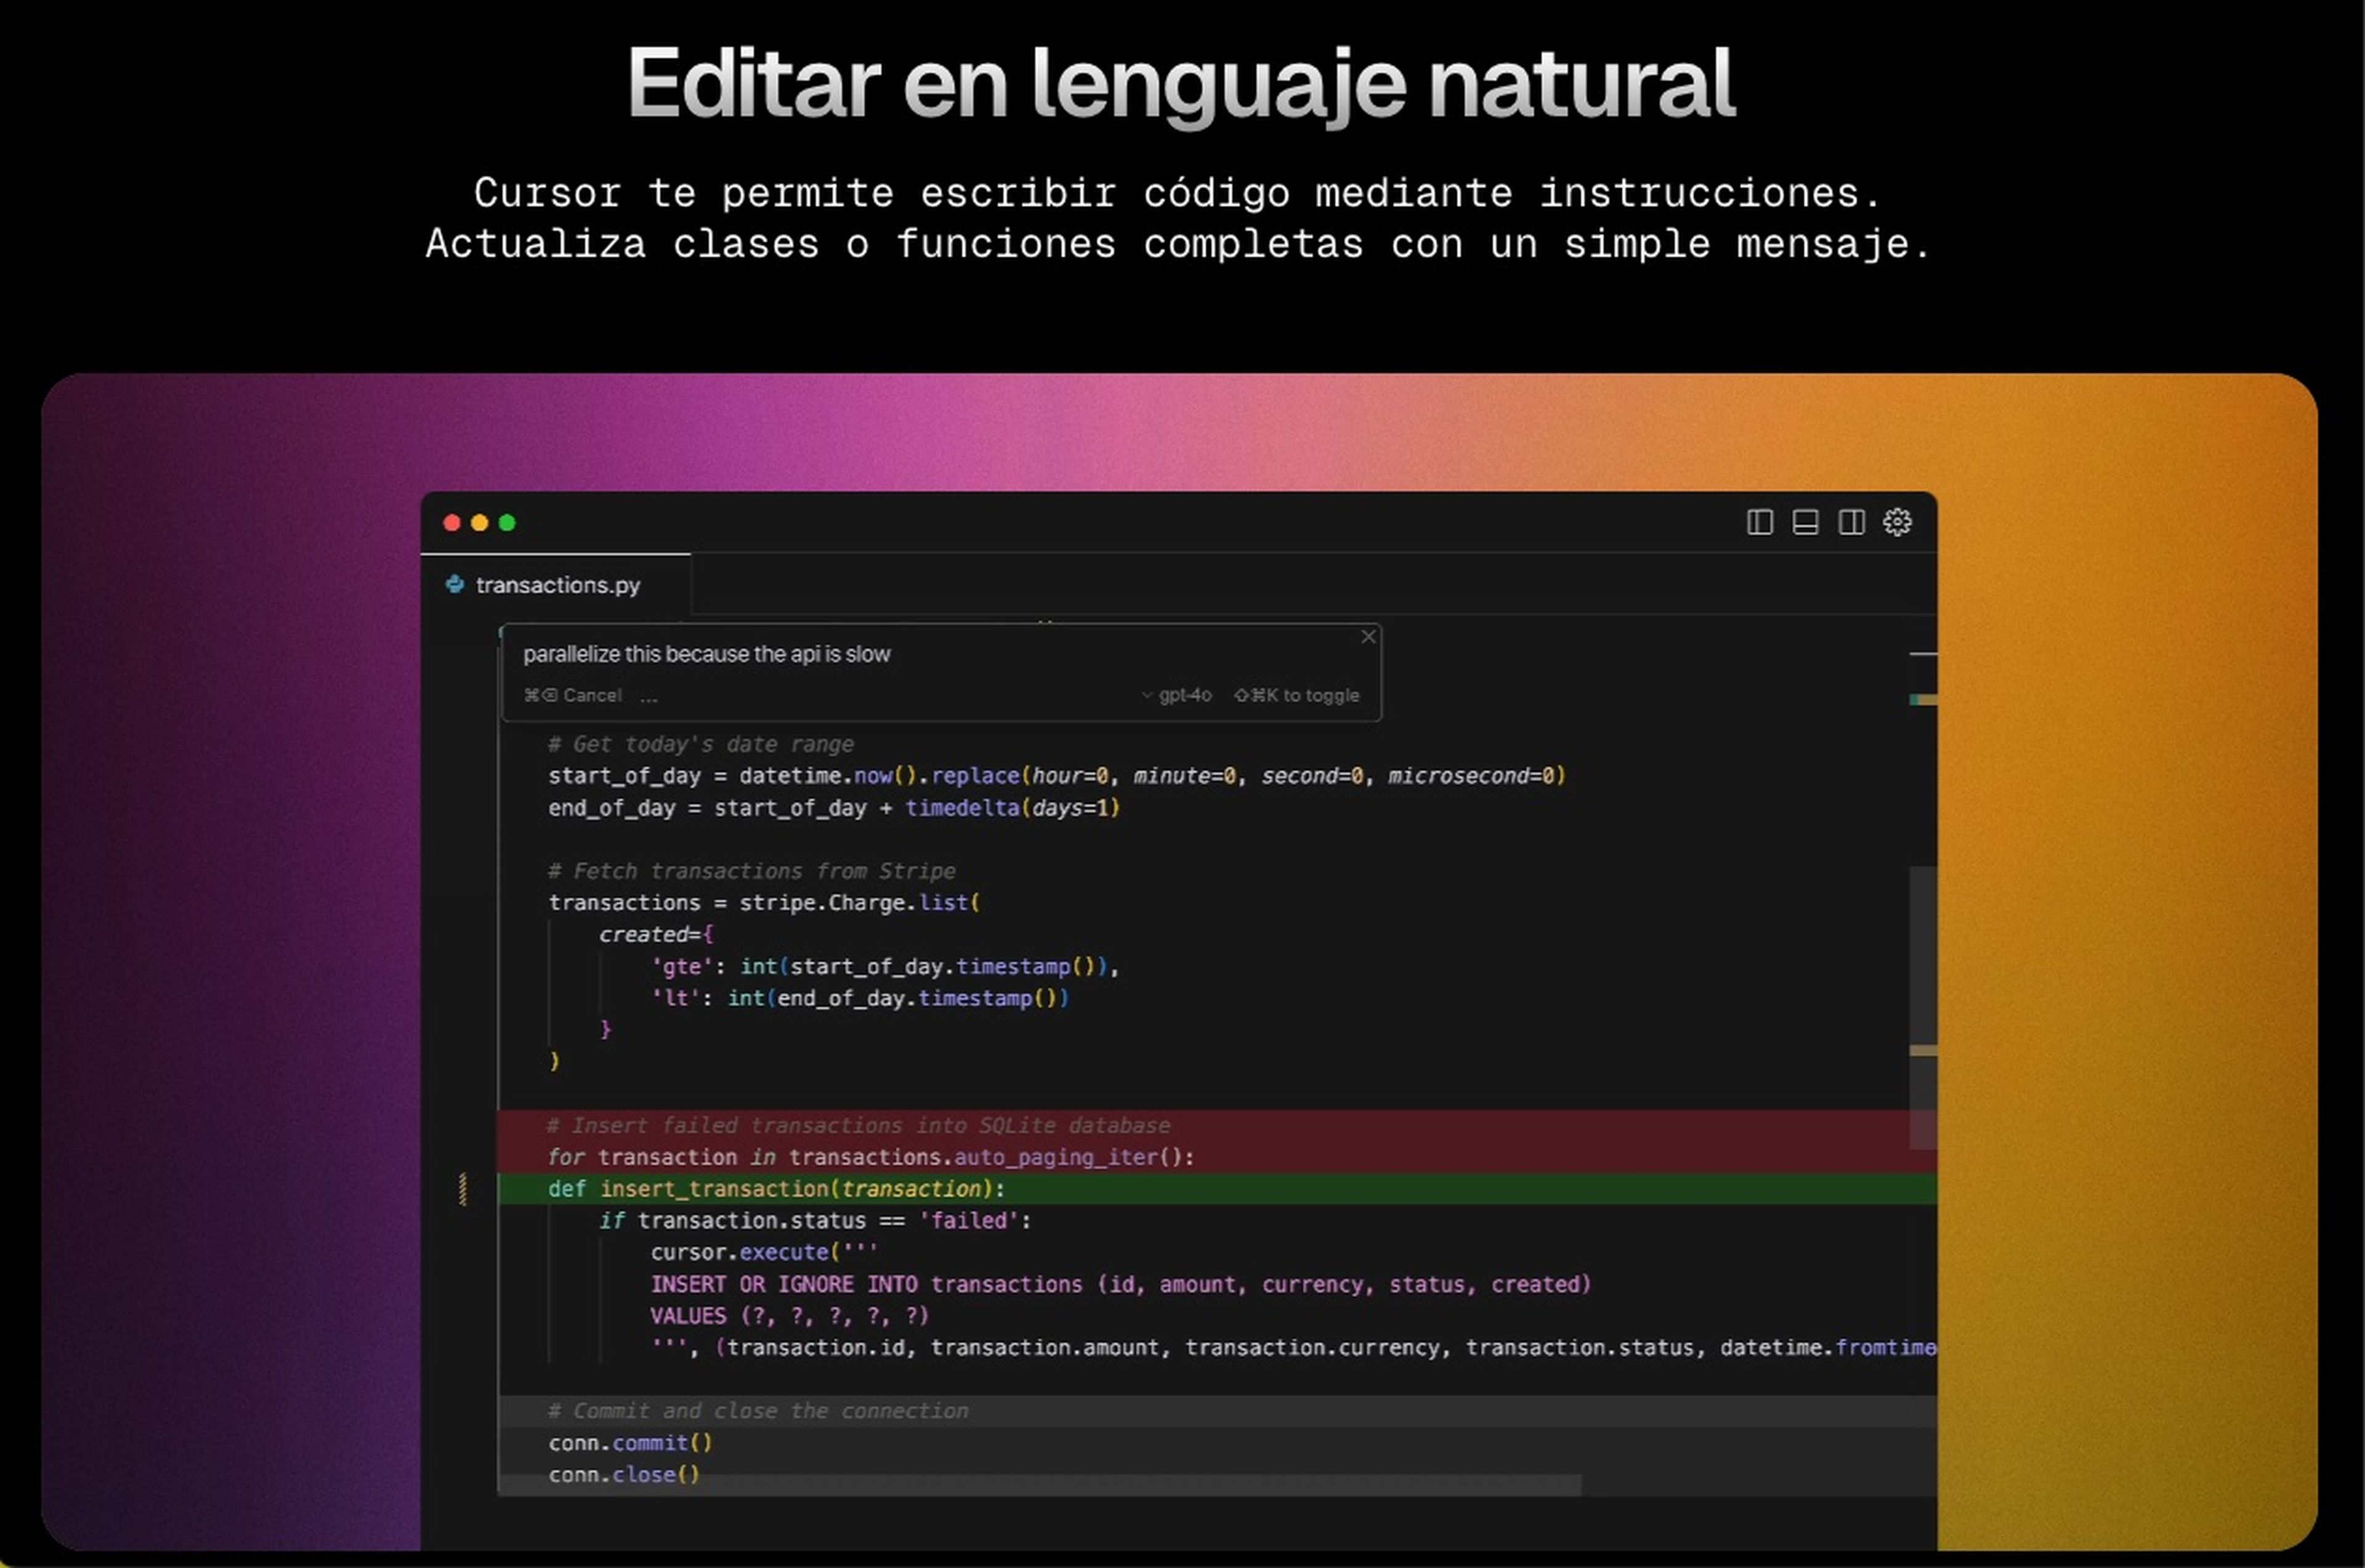Close the inline prompt box with X
The height and width of the screenshot is (1568, 2365).
(1368, 636)
